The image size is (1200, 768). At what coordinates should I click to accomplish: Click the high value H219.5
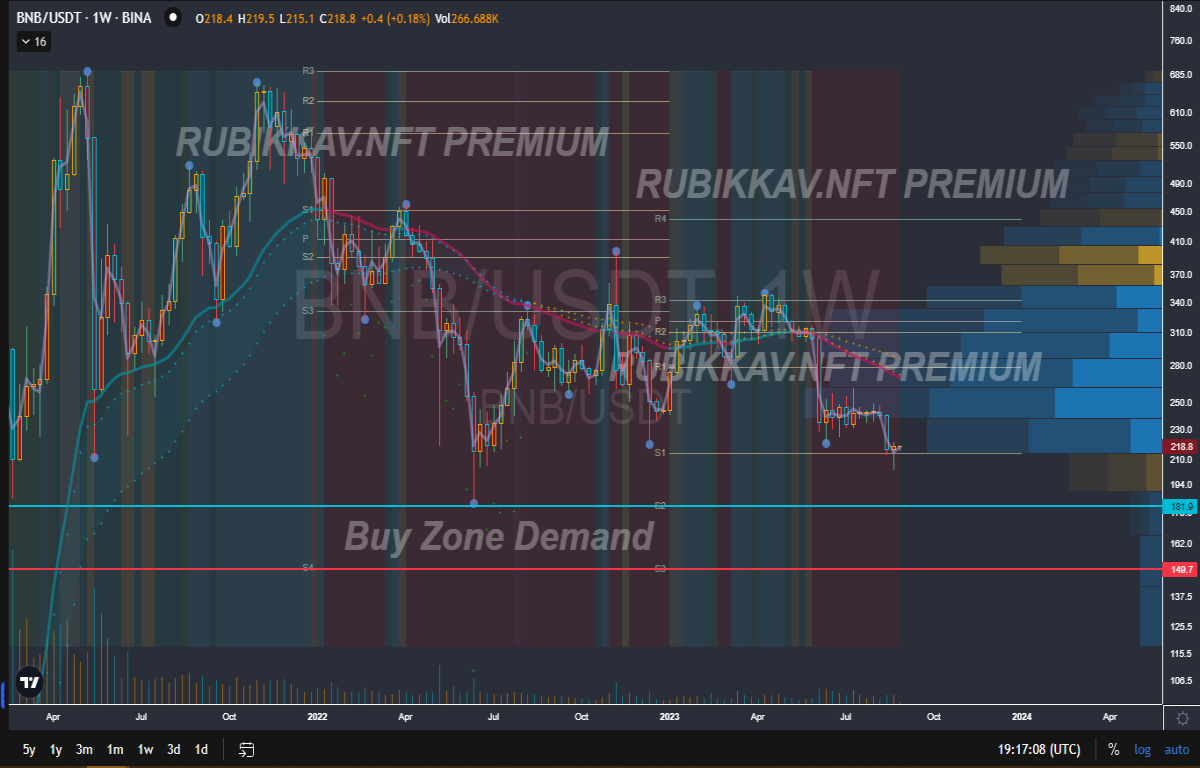click(x=258, y=18)
